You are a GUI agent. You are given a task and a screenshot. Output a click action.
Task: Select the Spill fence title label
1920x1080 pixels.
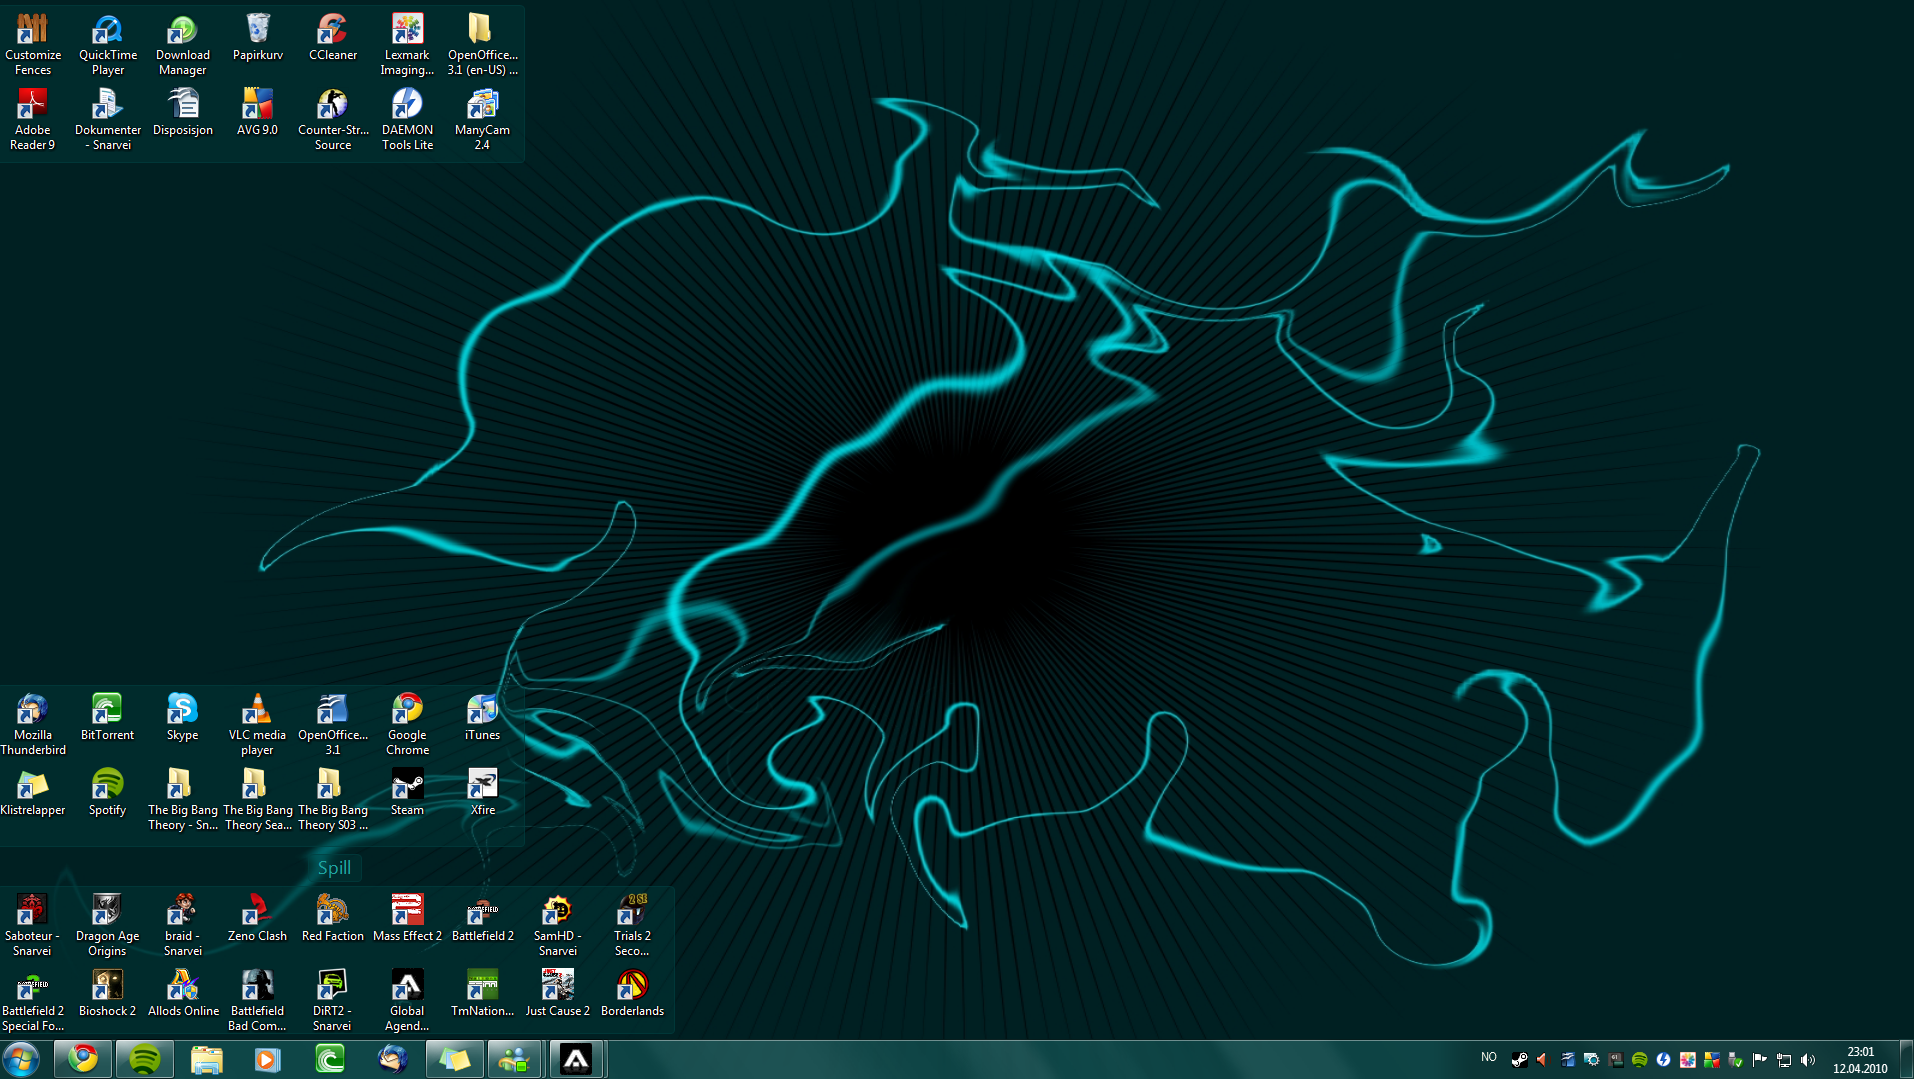point(334,868)
